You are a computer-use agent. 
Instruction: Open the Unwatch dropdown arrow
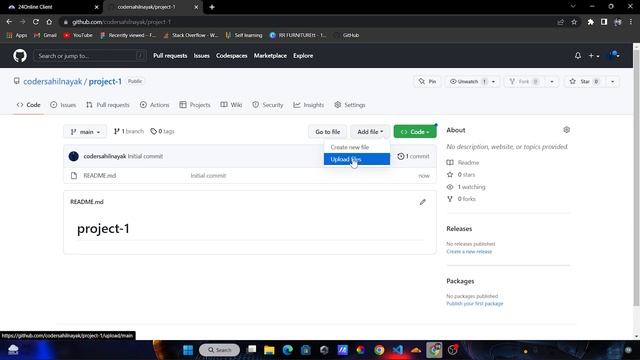(x=493, y=82)
